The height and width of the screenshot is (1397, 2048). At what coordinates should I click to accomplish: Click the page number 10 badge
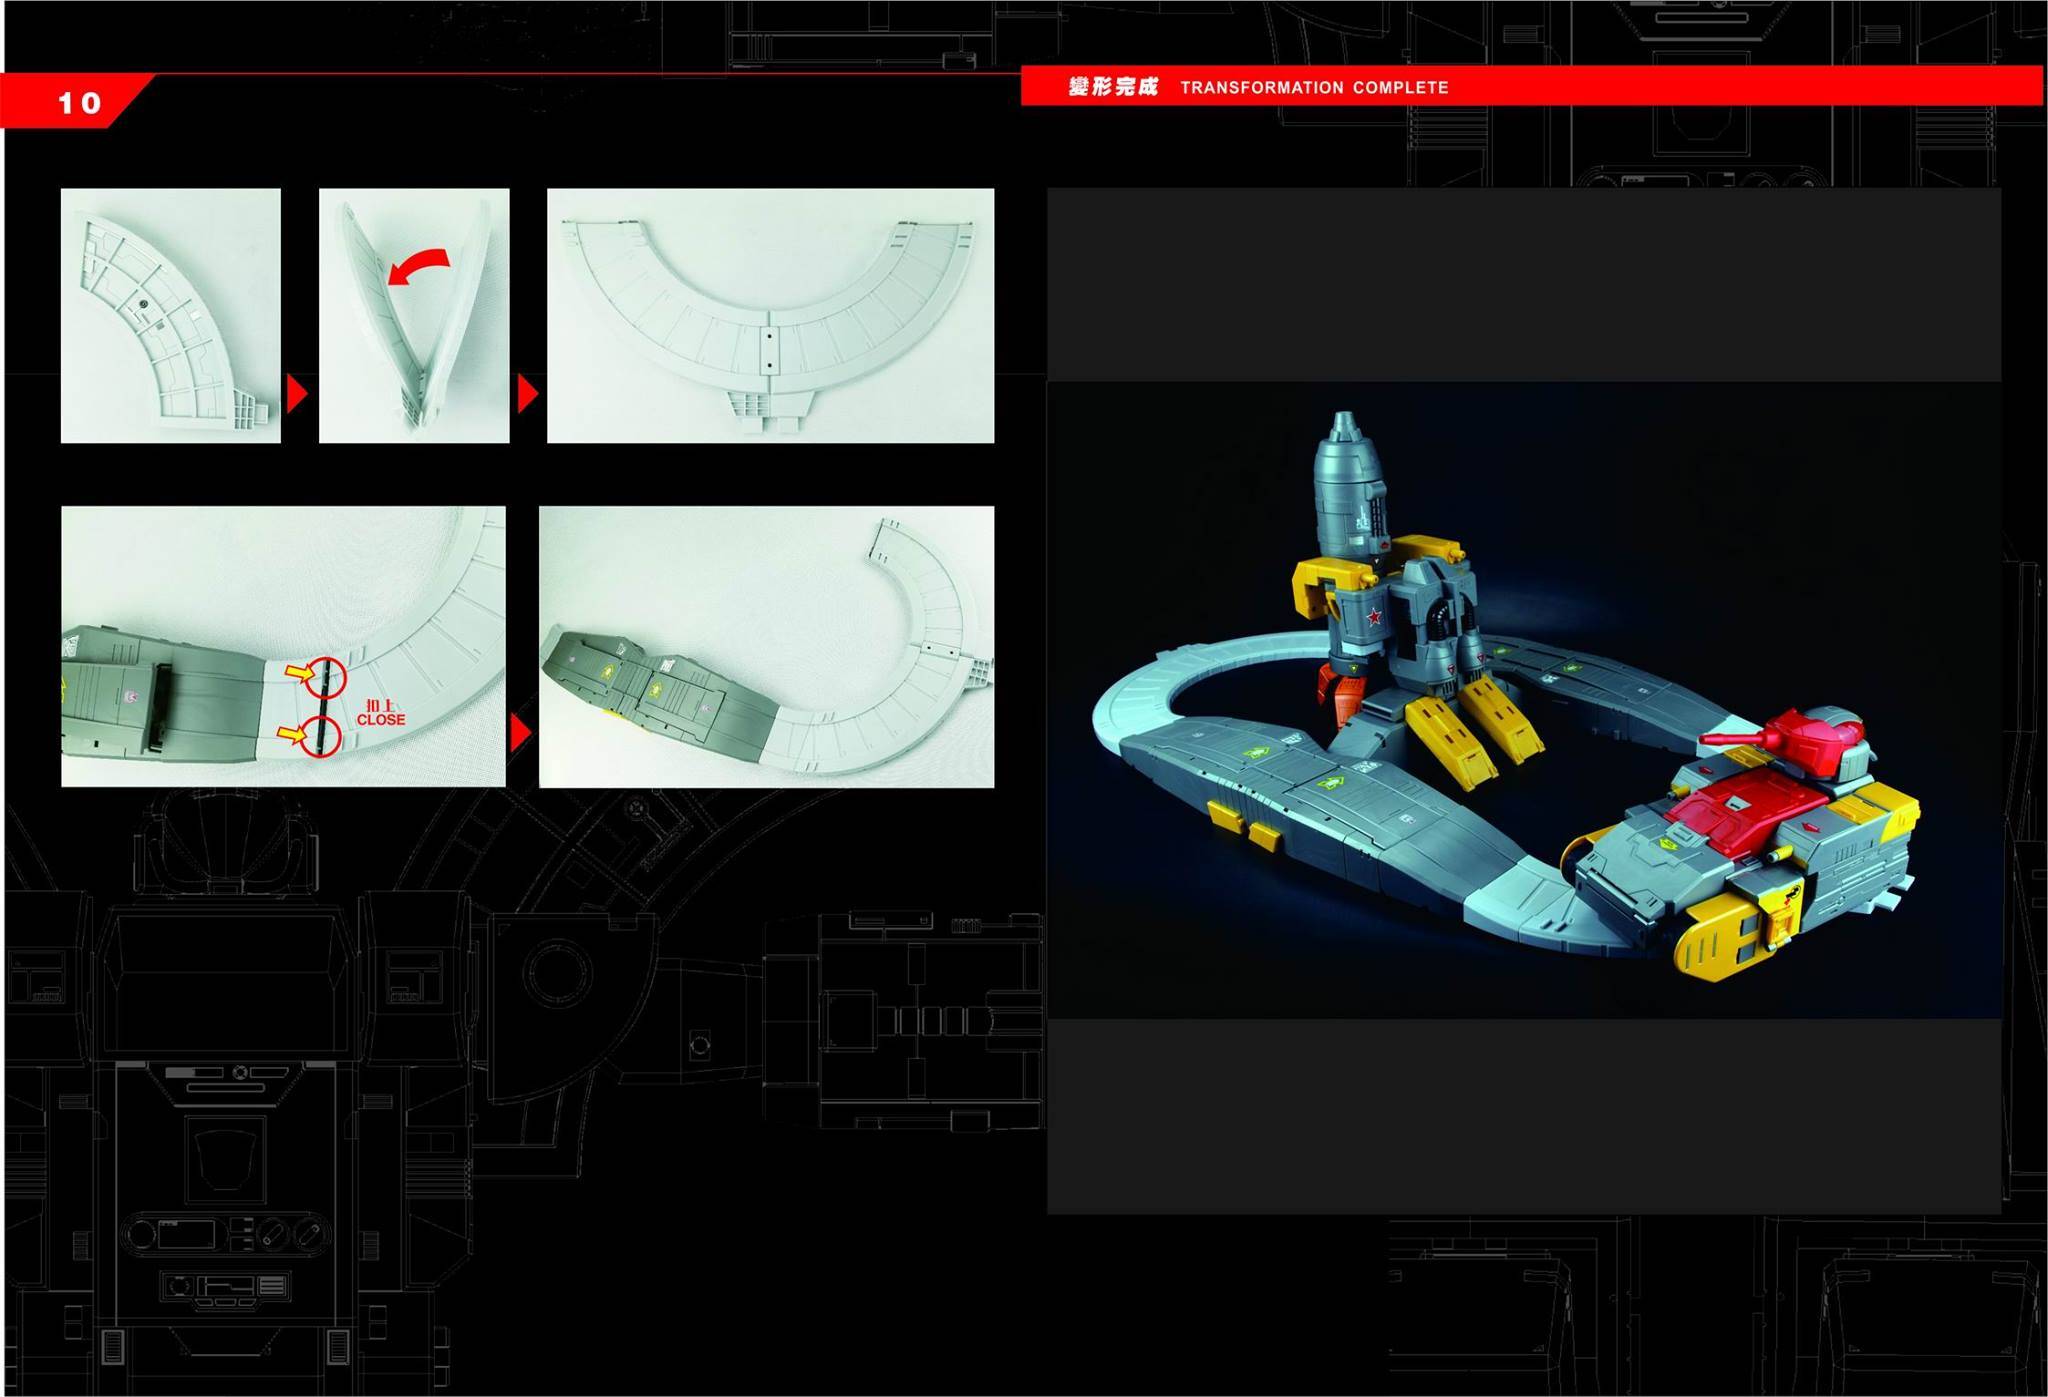[78, 102]
